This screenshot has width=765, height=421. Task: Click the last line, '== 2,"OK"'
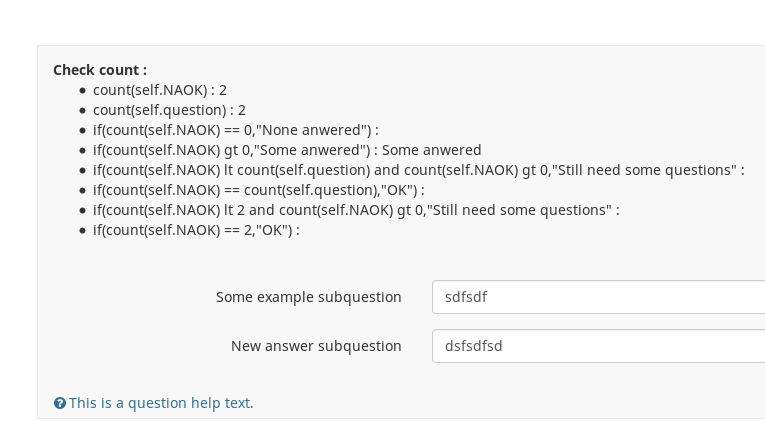(196, 230)
